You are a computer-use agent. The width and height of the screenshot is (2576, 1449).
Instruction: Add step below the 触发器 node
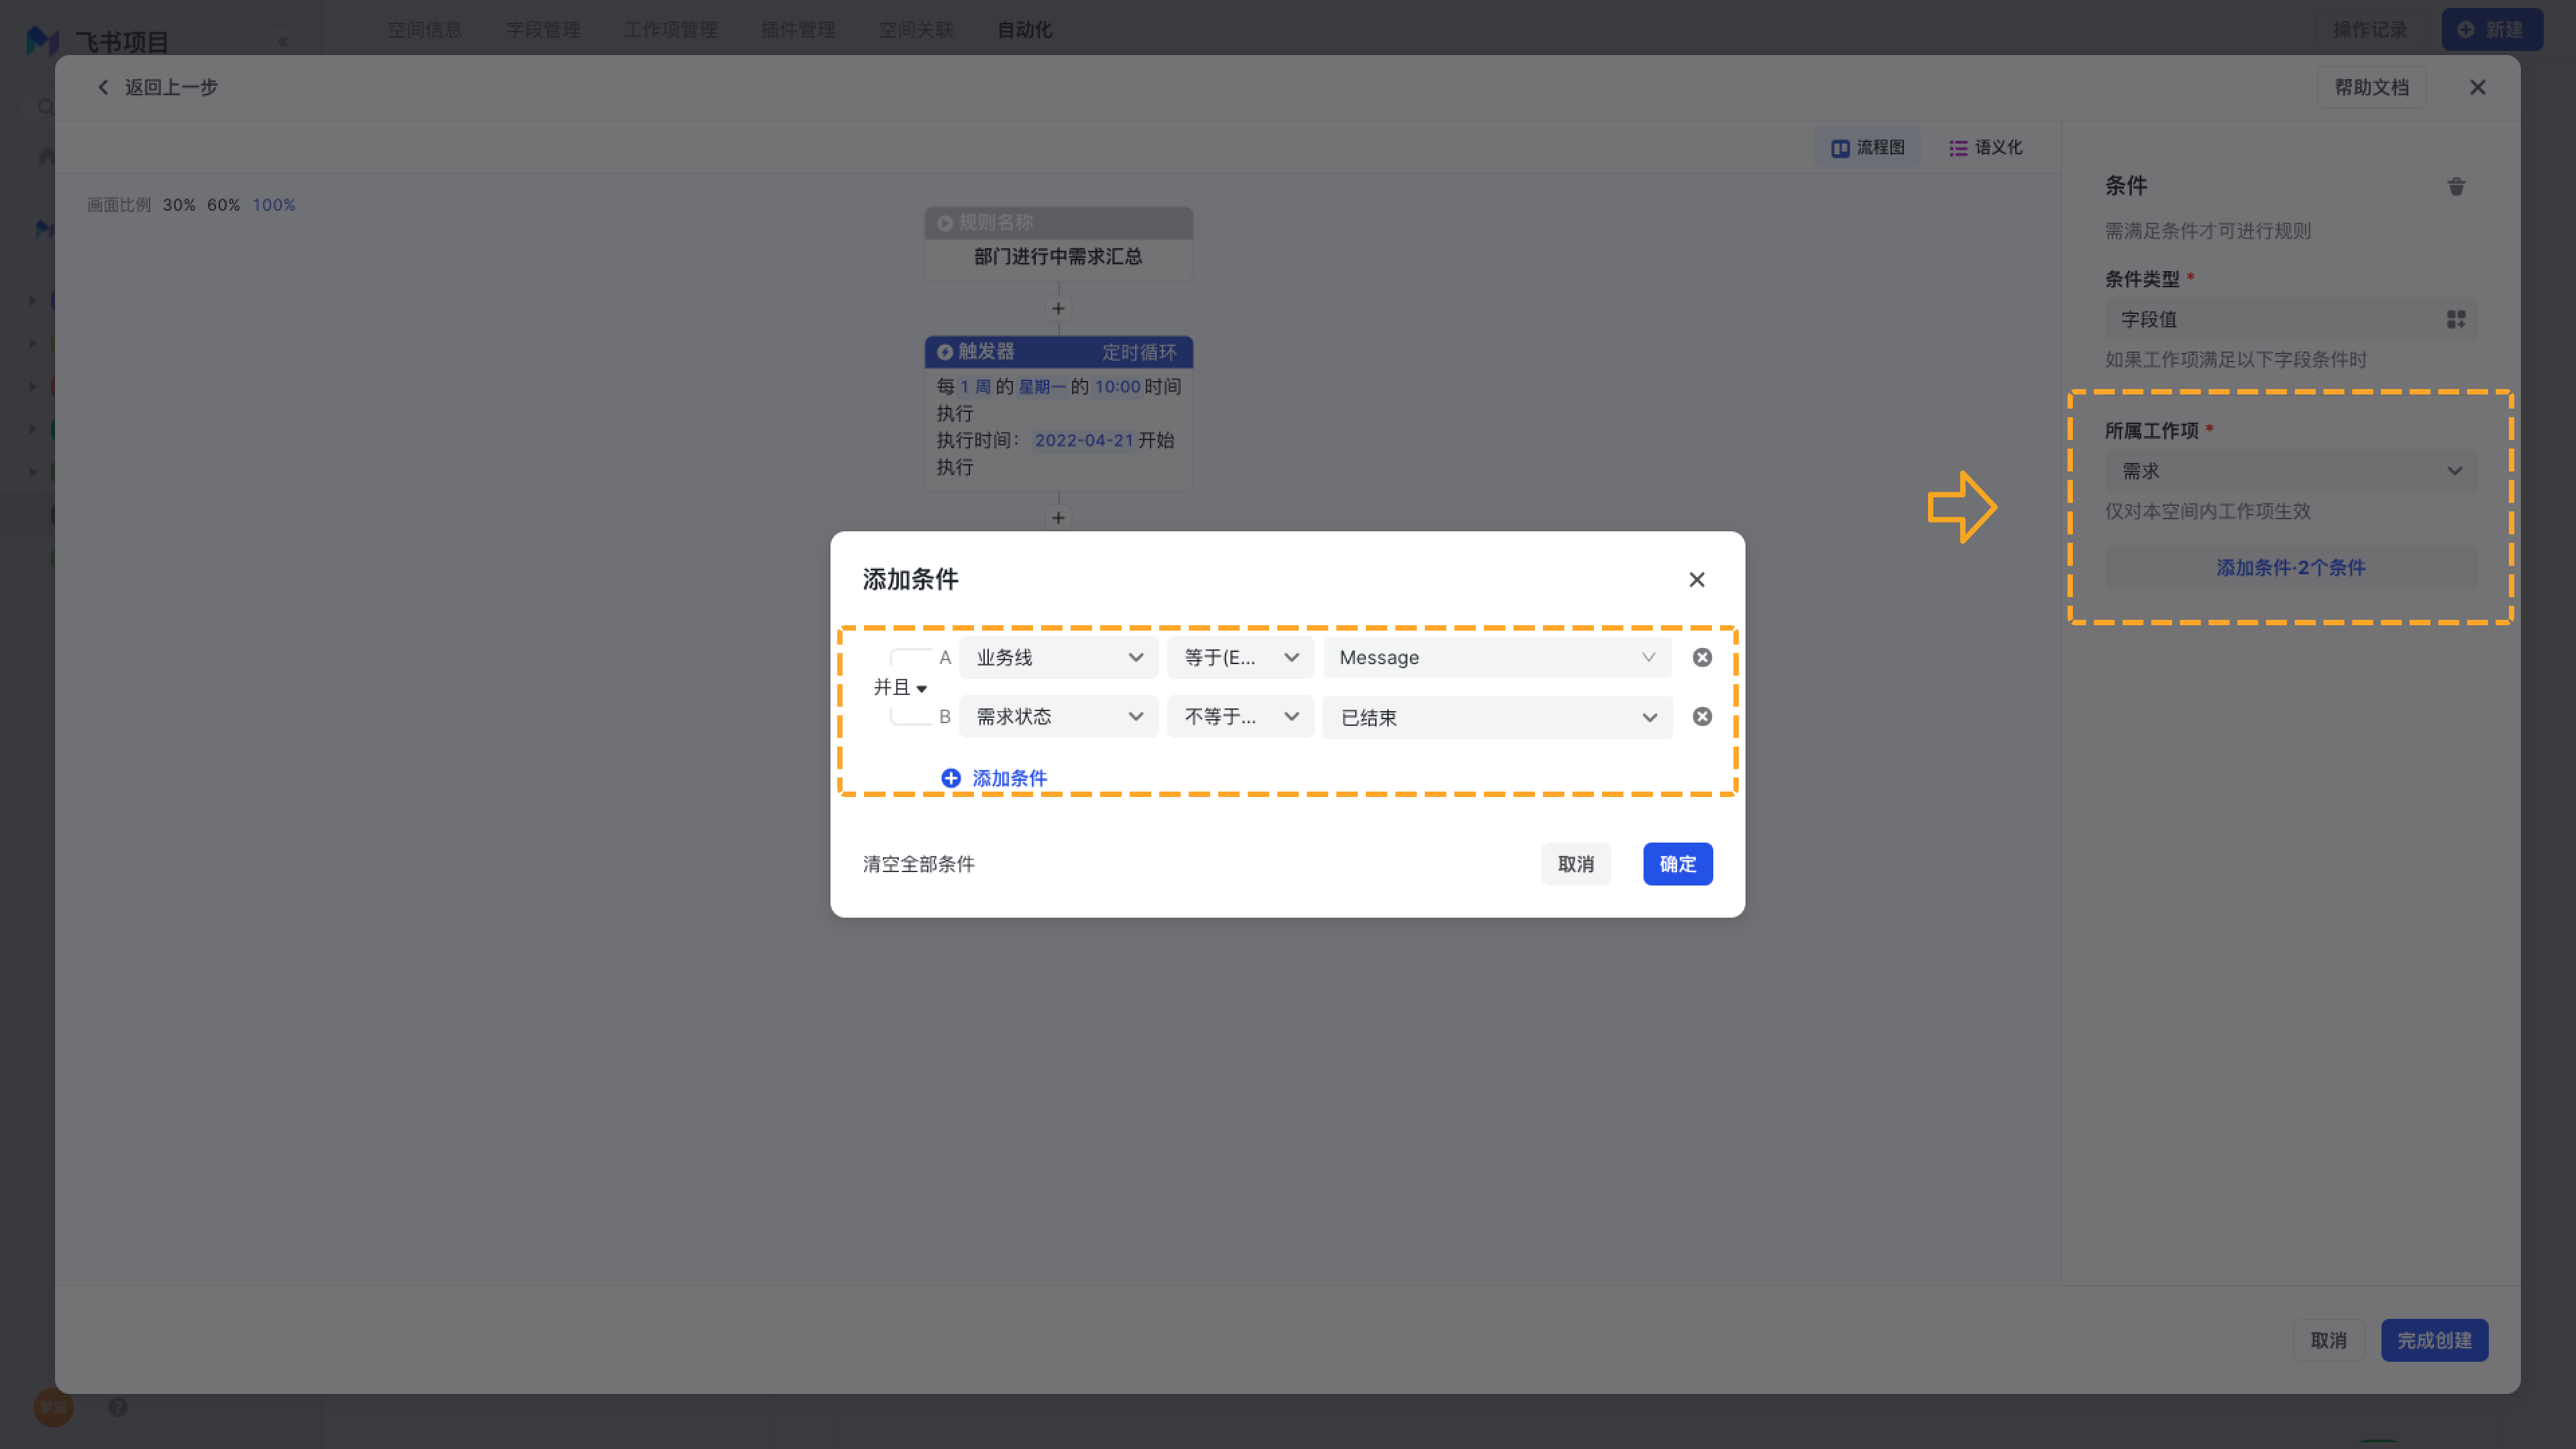click(1058, 517)
